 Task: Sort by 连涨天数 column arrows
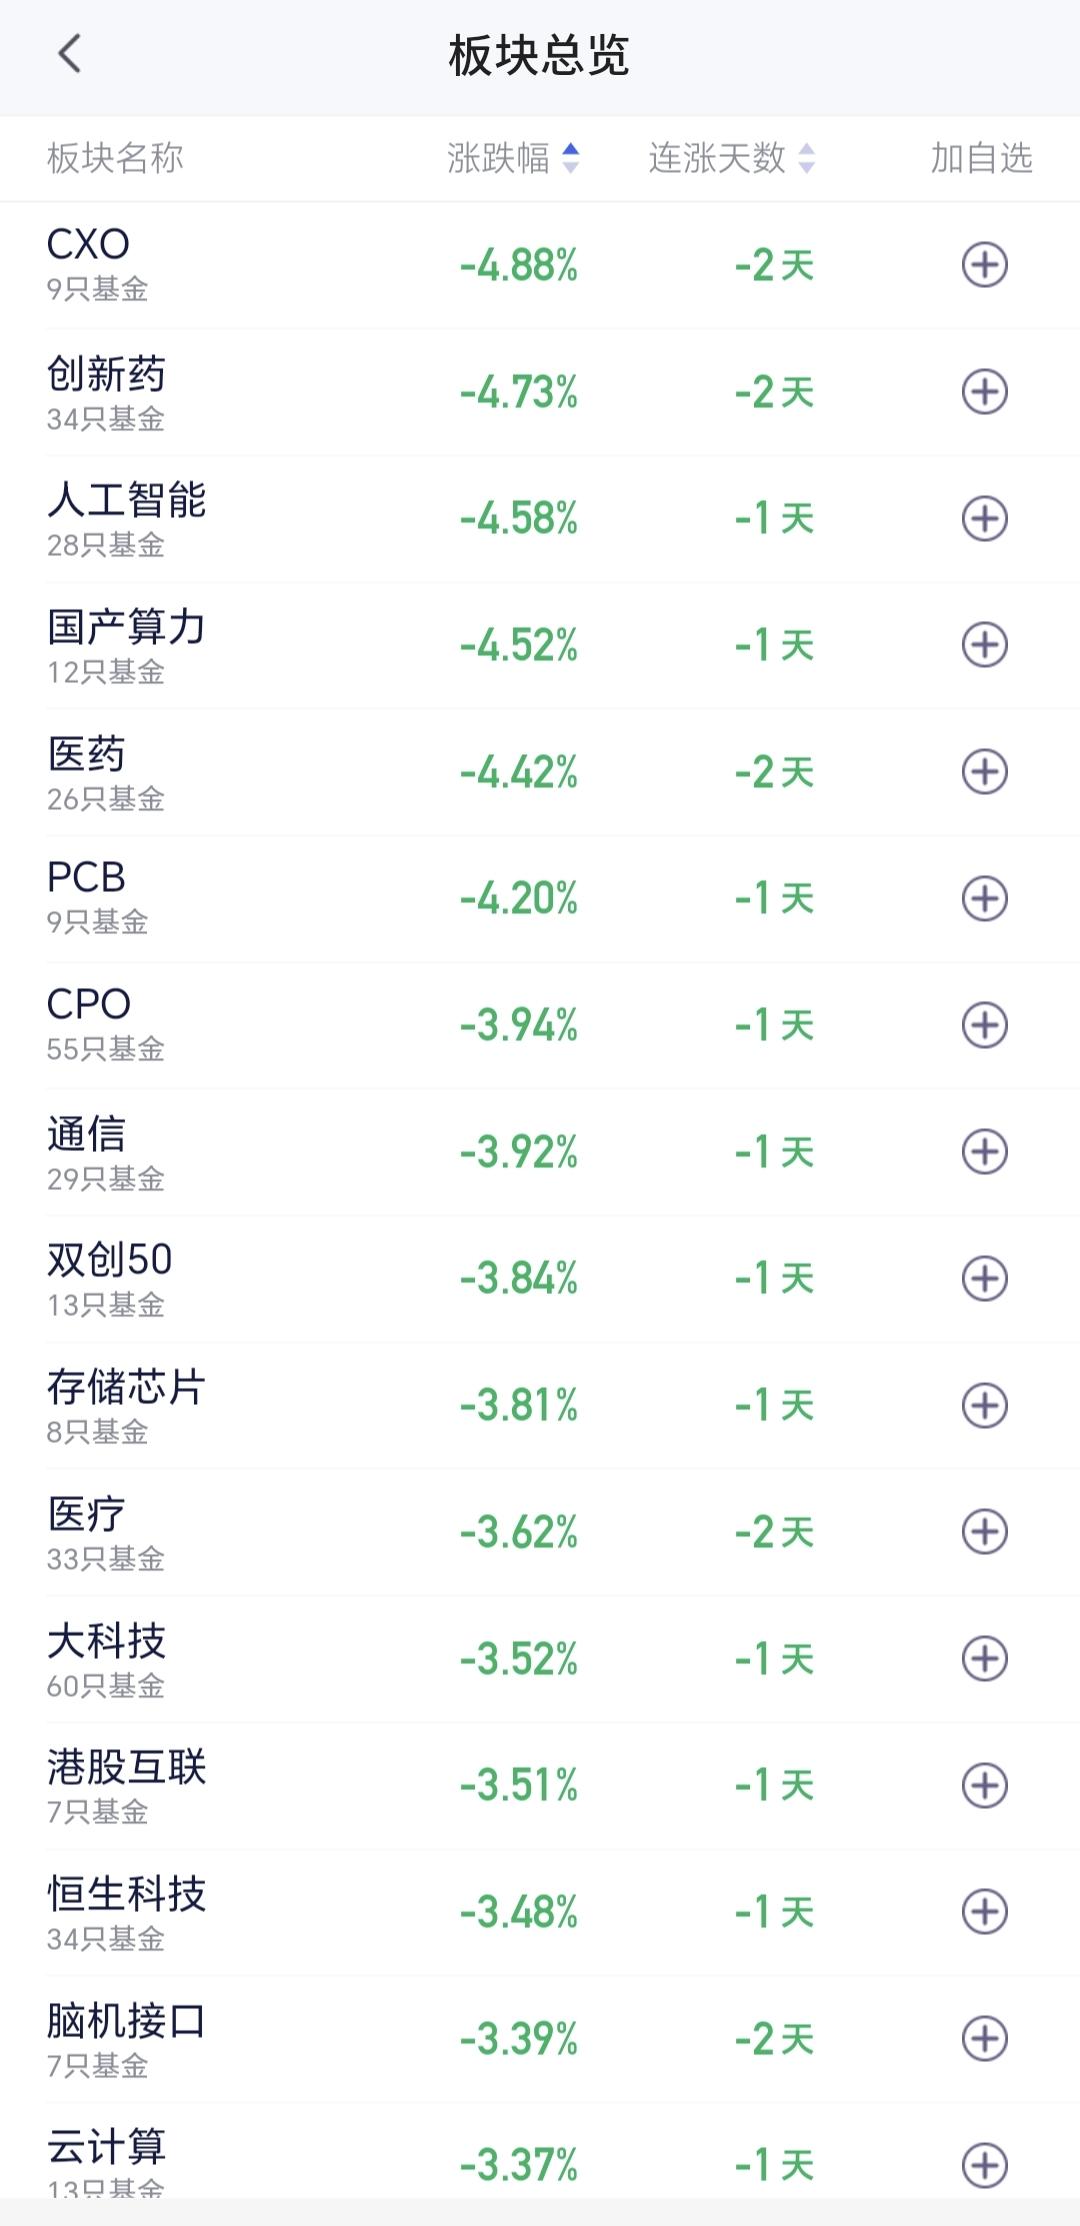pyautogui.click(x=807, y=158)
